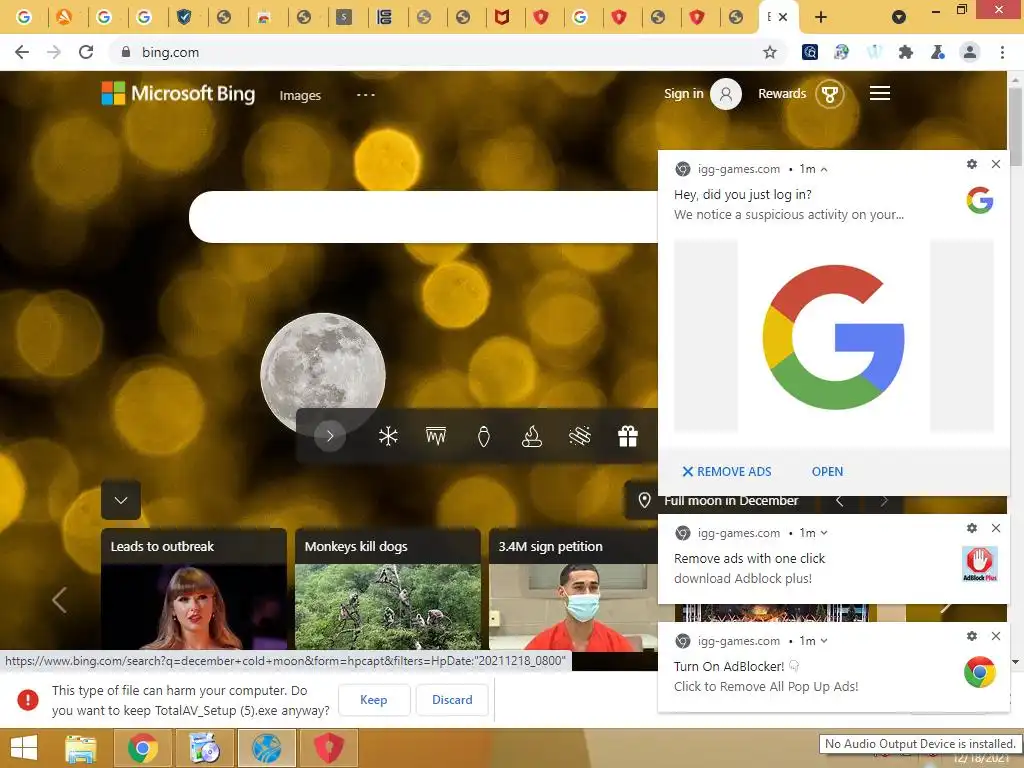Image resolution: width=1024 pixels, height=768 pixels.
Task: Click the Microsoft Bing logo
Action: [x=178, y=93]
